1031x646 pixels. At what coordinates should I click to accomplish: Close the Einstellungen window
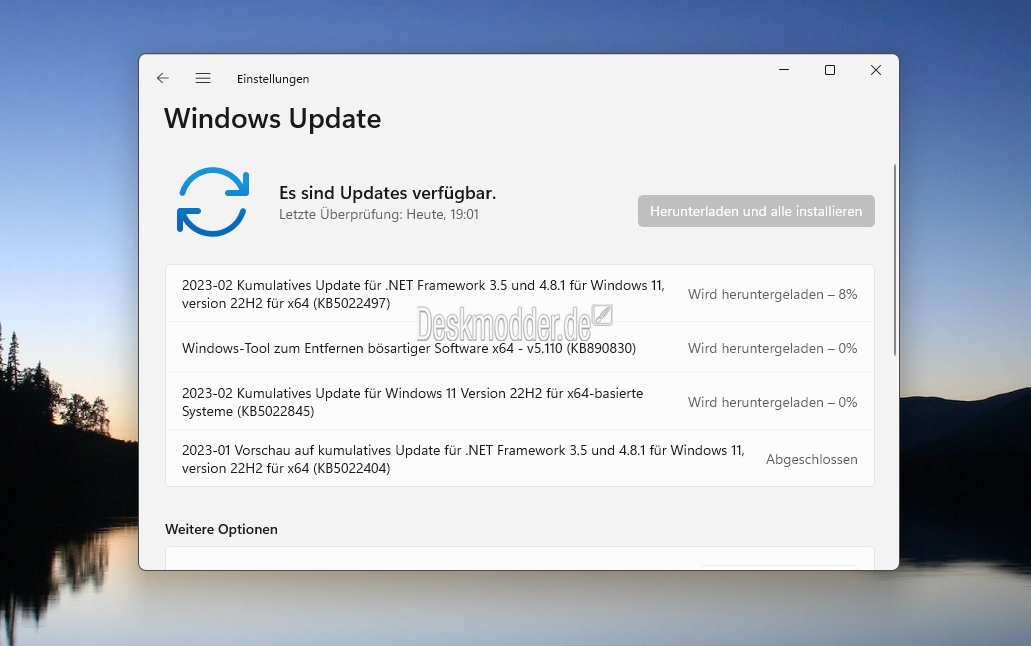click(876, 70)
